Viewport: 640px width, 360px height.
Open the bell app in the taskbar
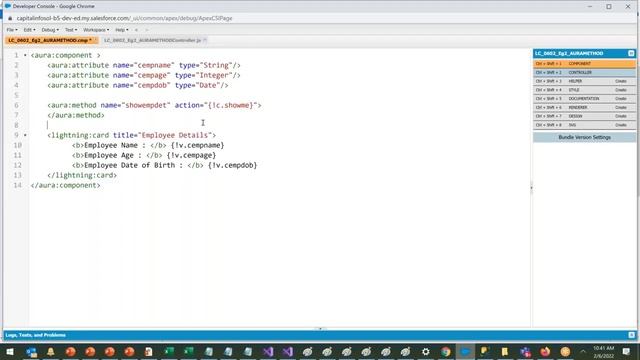(51, 352)
